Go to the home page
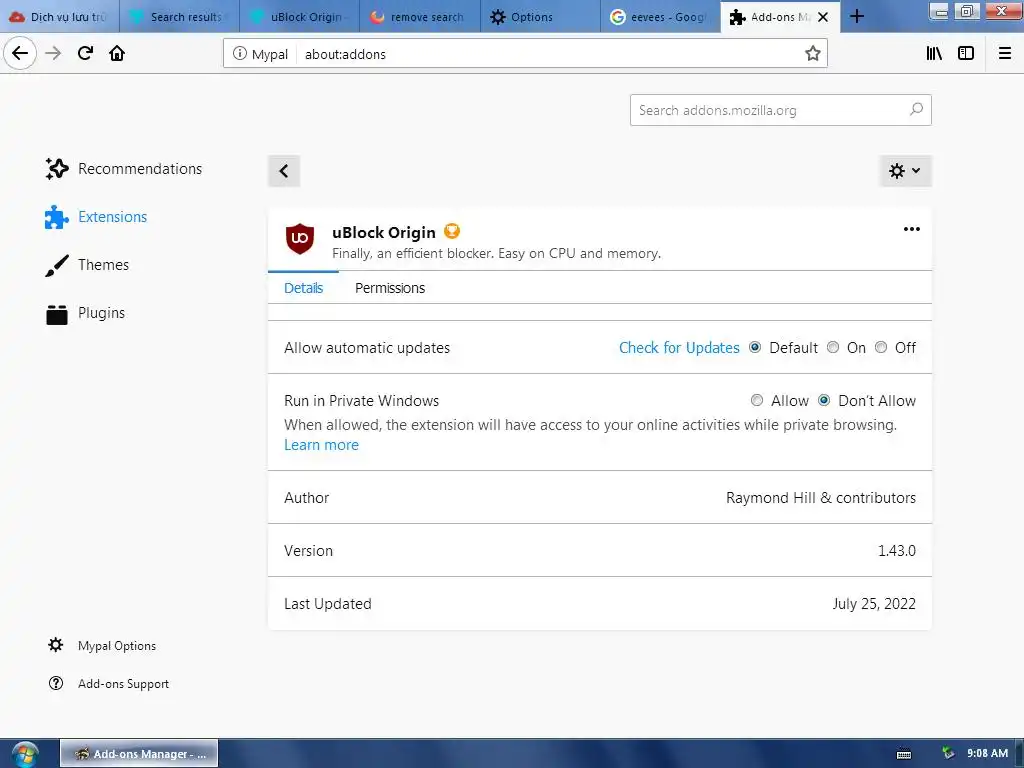The height and width of the screenshot is (768, 1024). coord(117,53)
